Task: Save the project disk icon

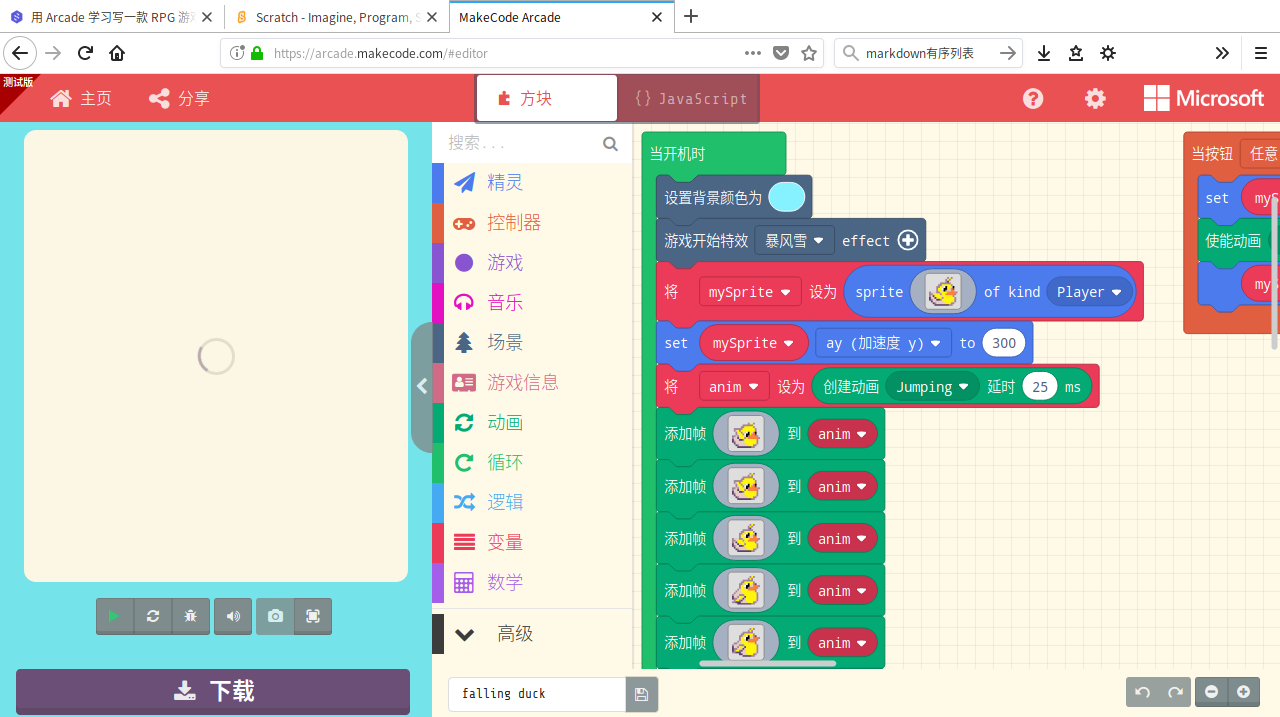Action: (x=641, y=694)
